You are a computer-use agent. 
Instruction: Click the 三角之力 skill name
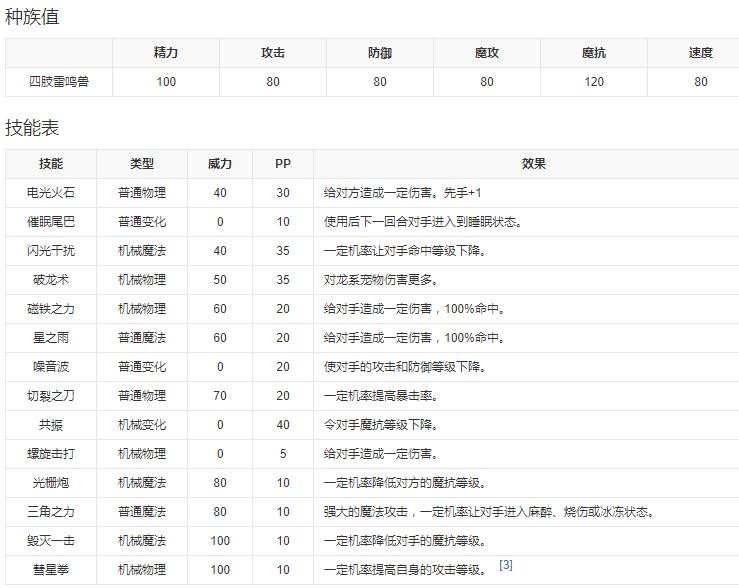(51, 512)
